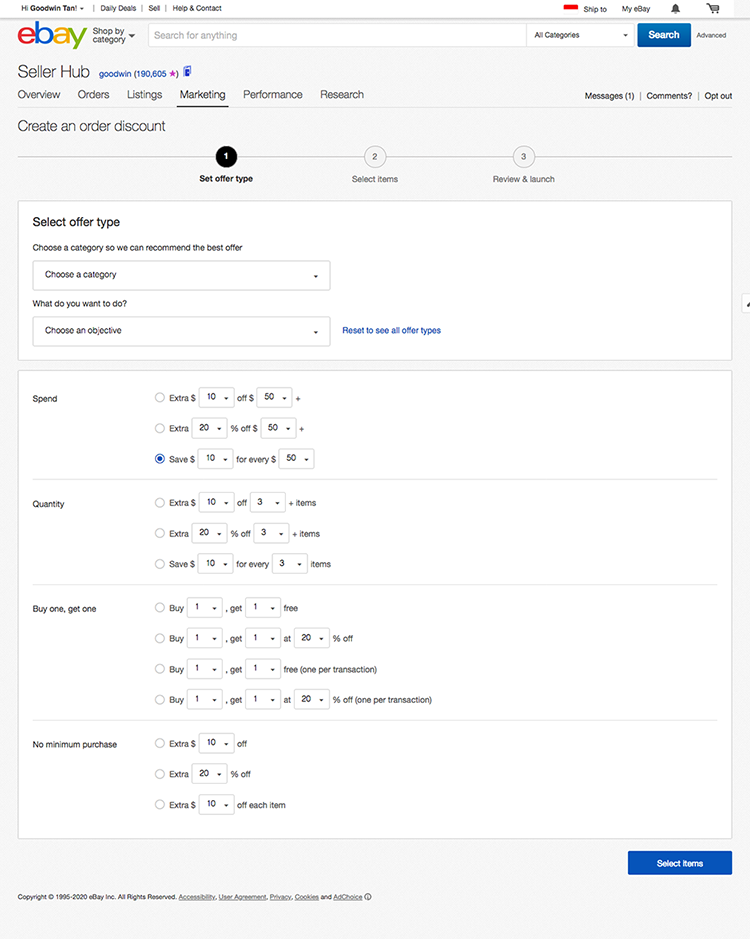
Task: Click the Opt out link
Action: tap(718, 96)
